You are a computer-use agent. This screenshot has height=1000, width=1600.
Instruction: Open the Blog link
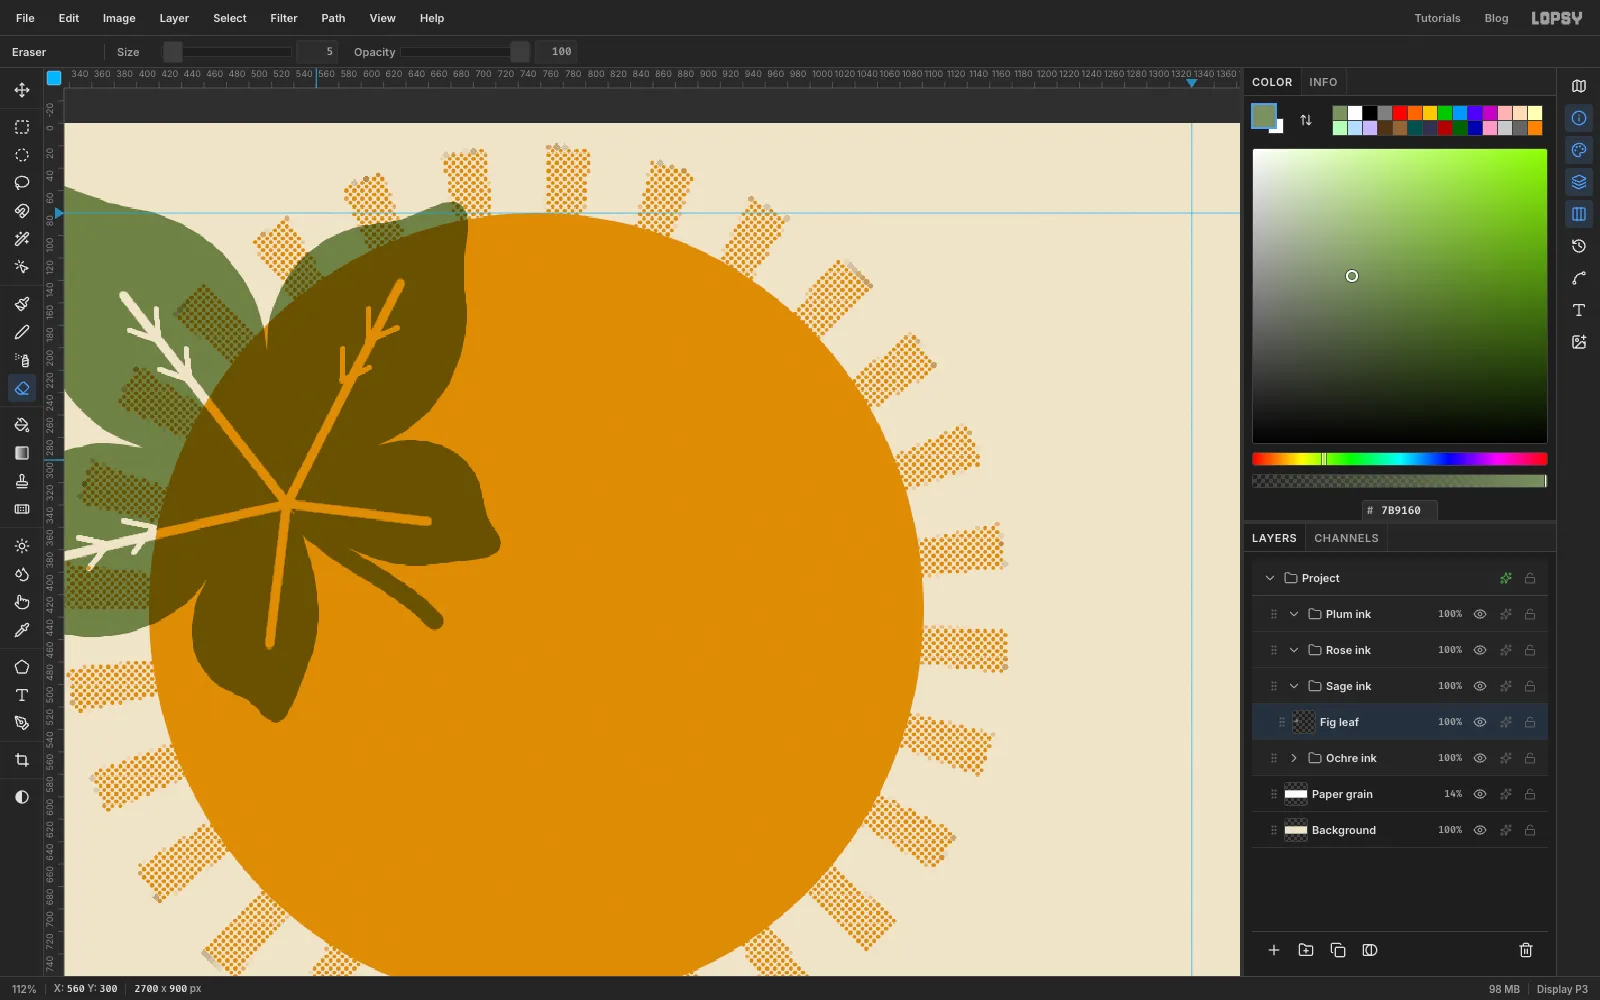tap(1496, 18)
